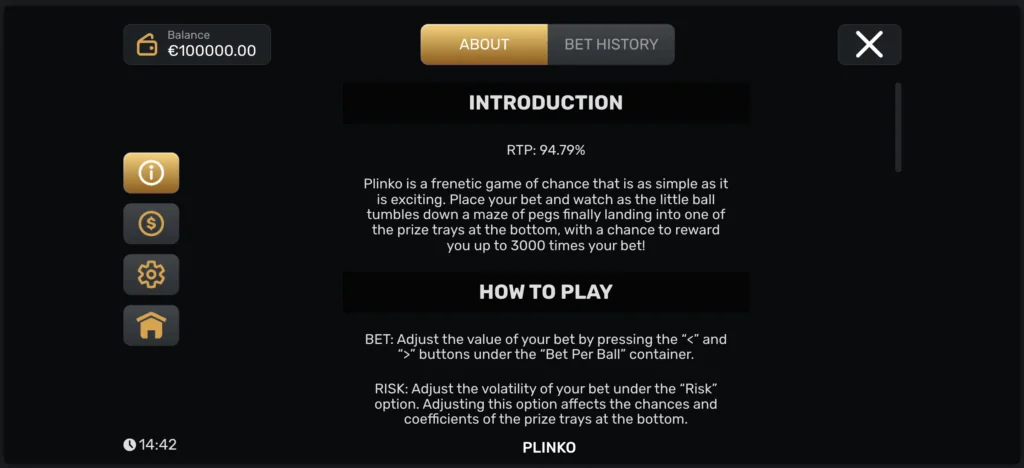Image resolution: width=1024 pixels, height=468 pixels.
Task: Click the BET instructions paragraph
Action: tap(545, 346)
